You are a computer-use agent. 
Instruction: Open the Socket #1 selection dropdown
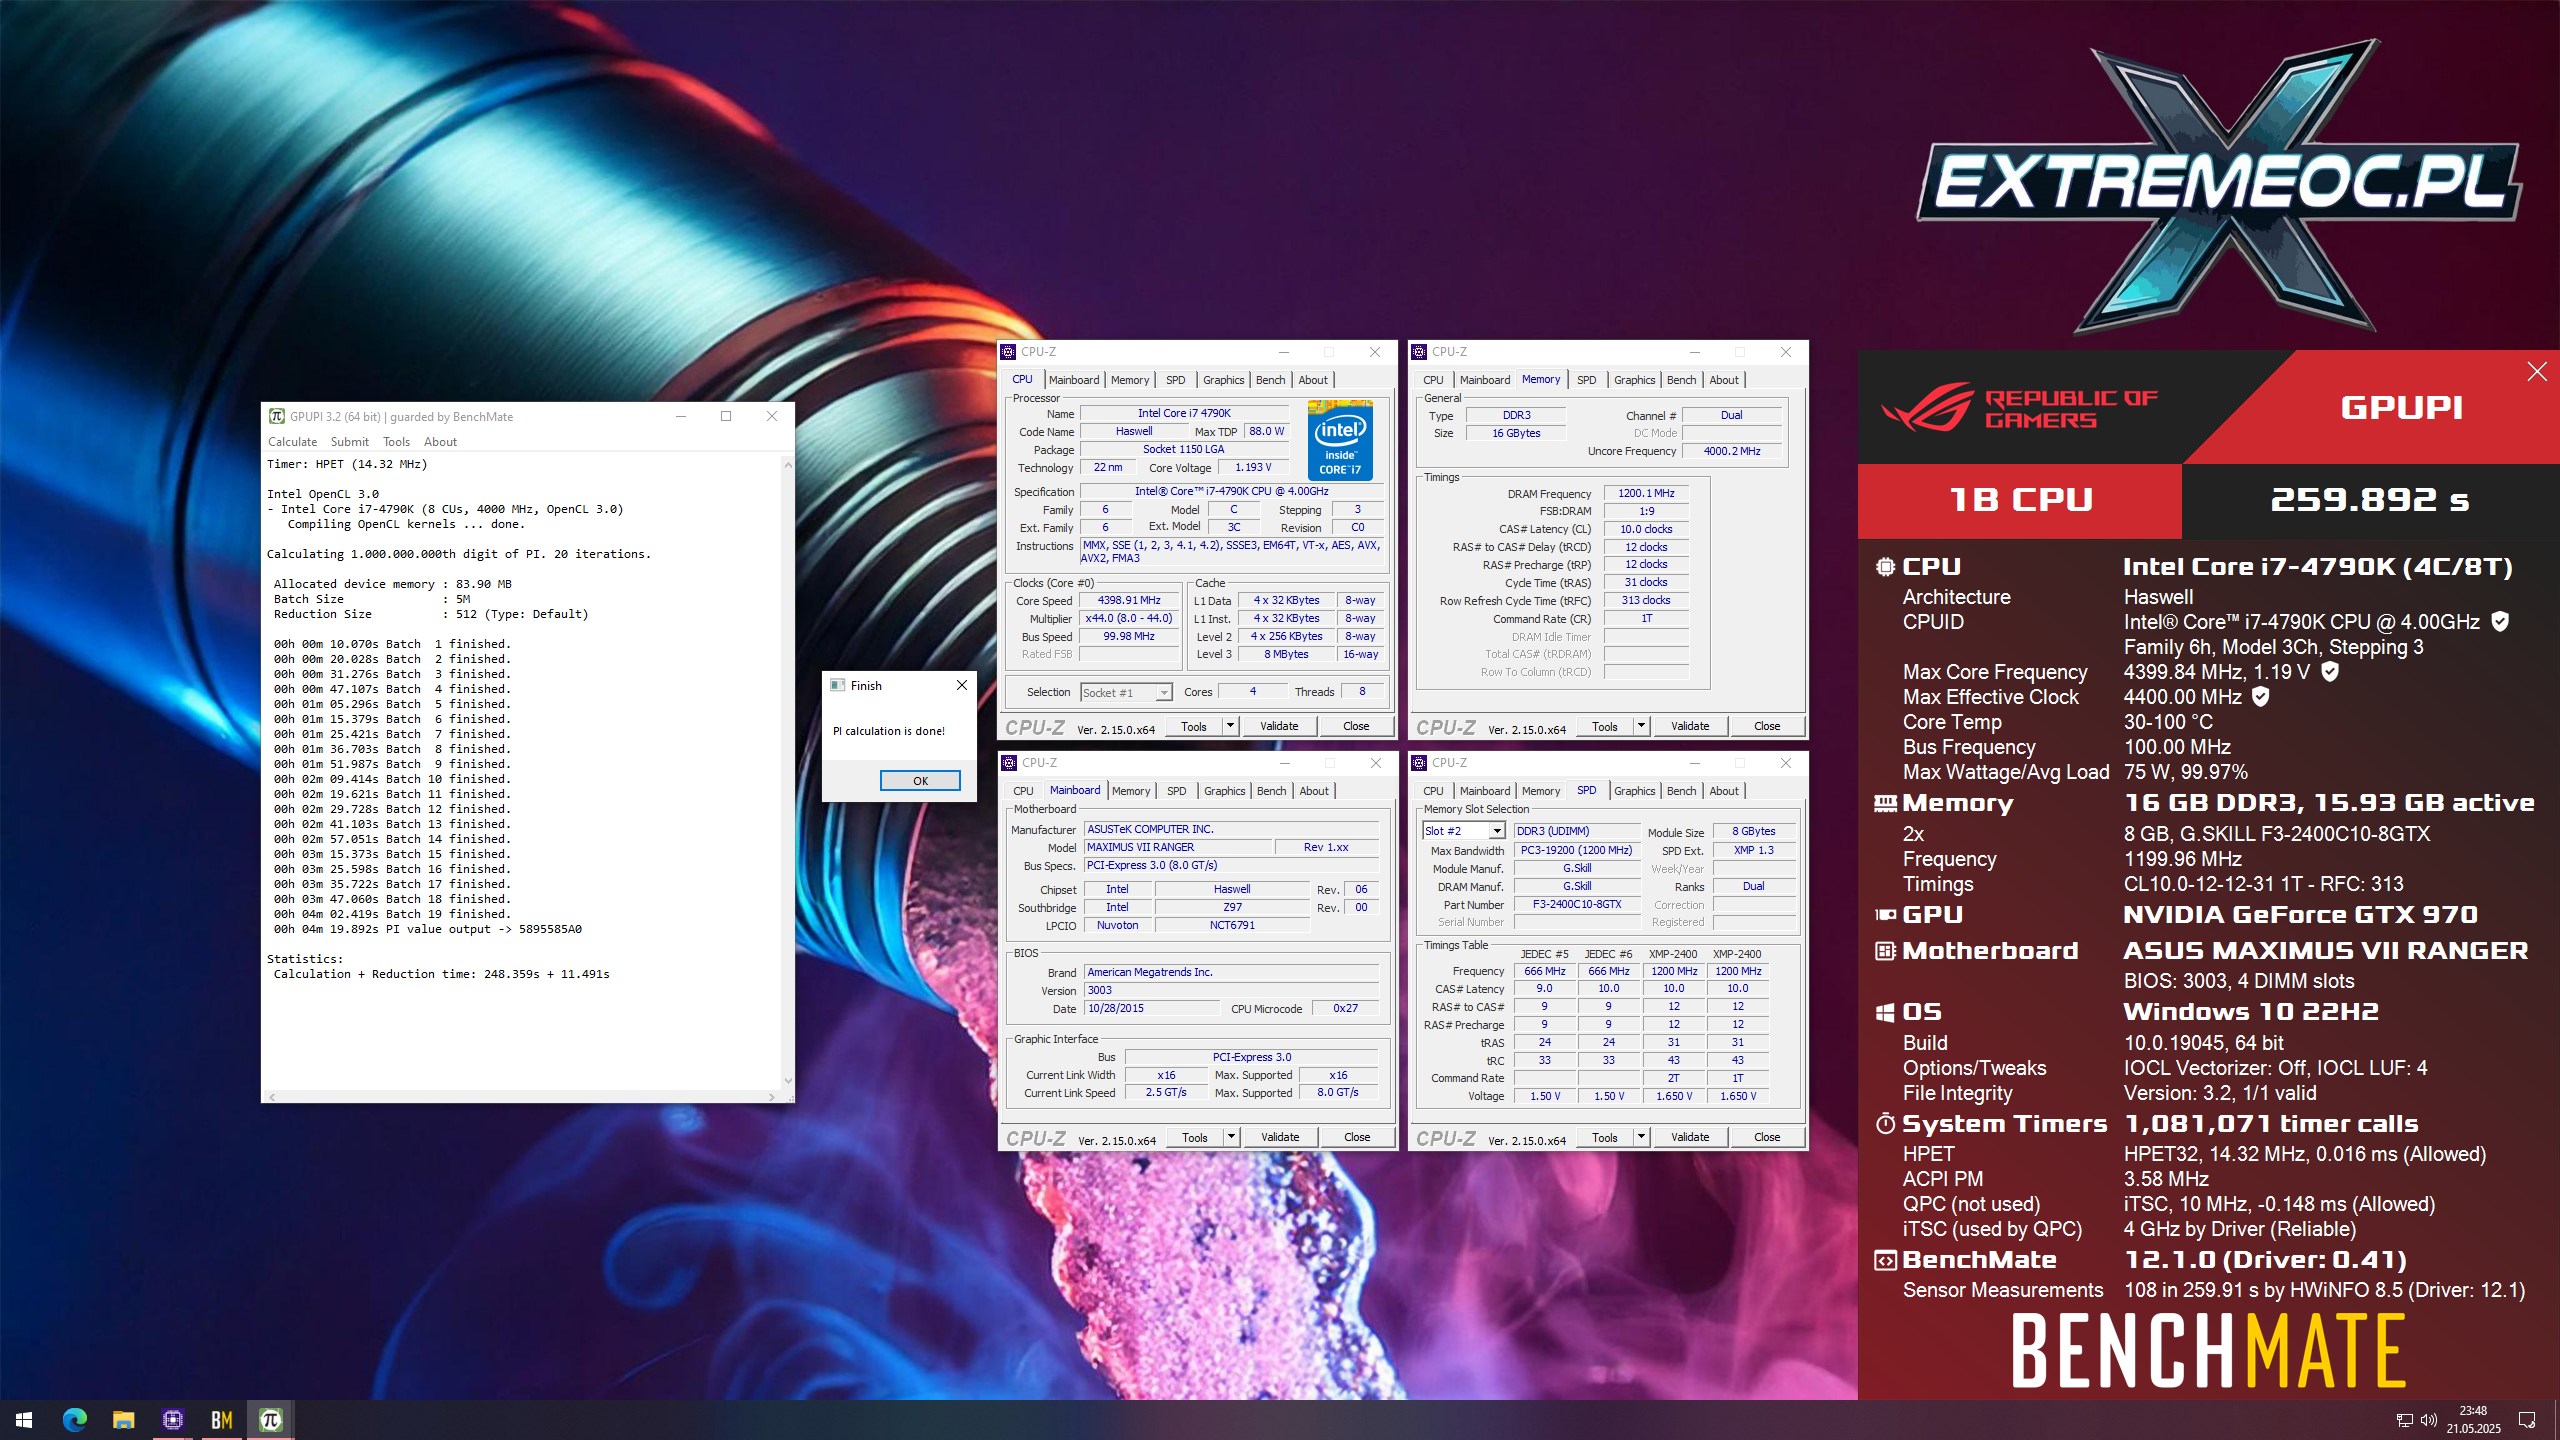click(1126, 693)
